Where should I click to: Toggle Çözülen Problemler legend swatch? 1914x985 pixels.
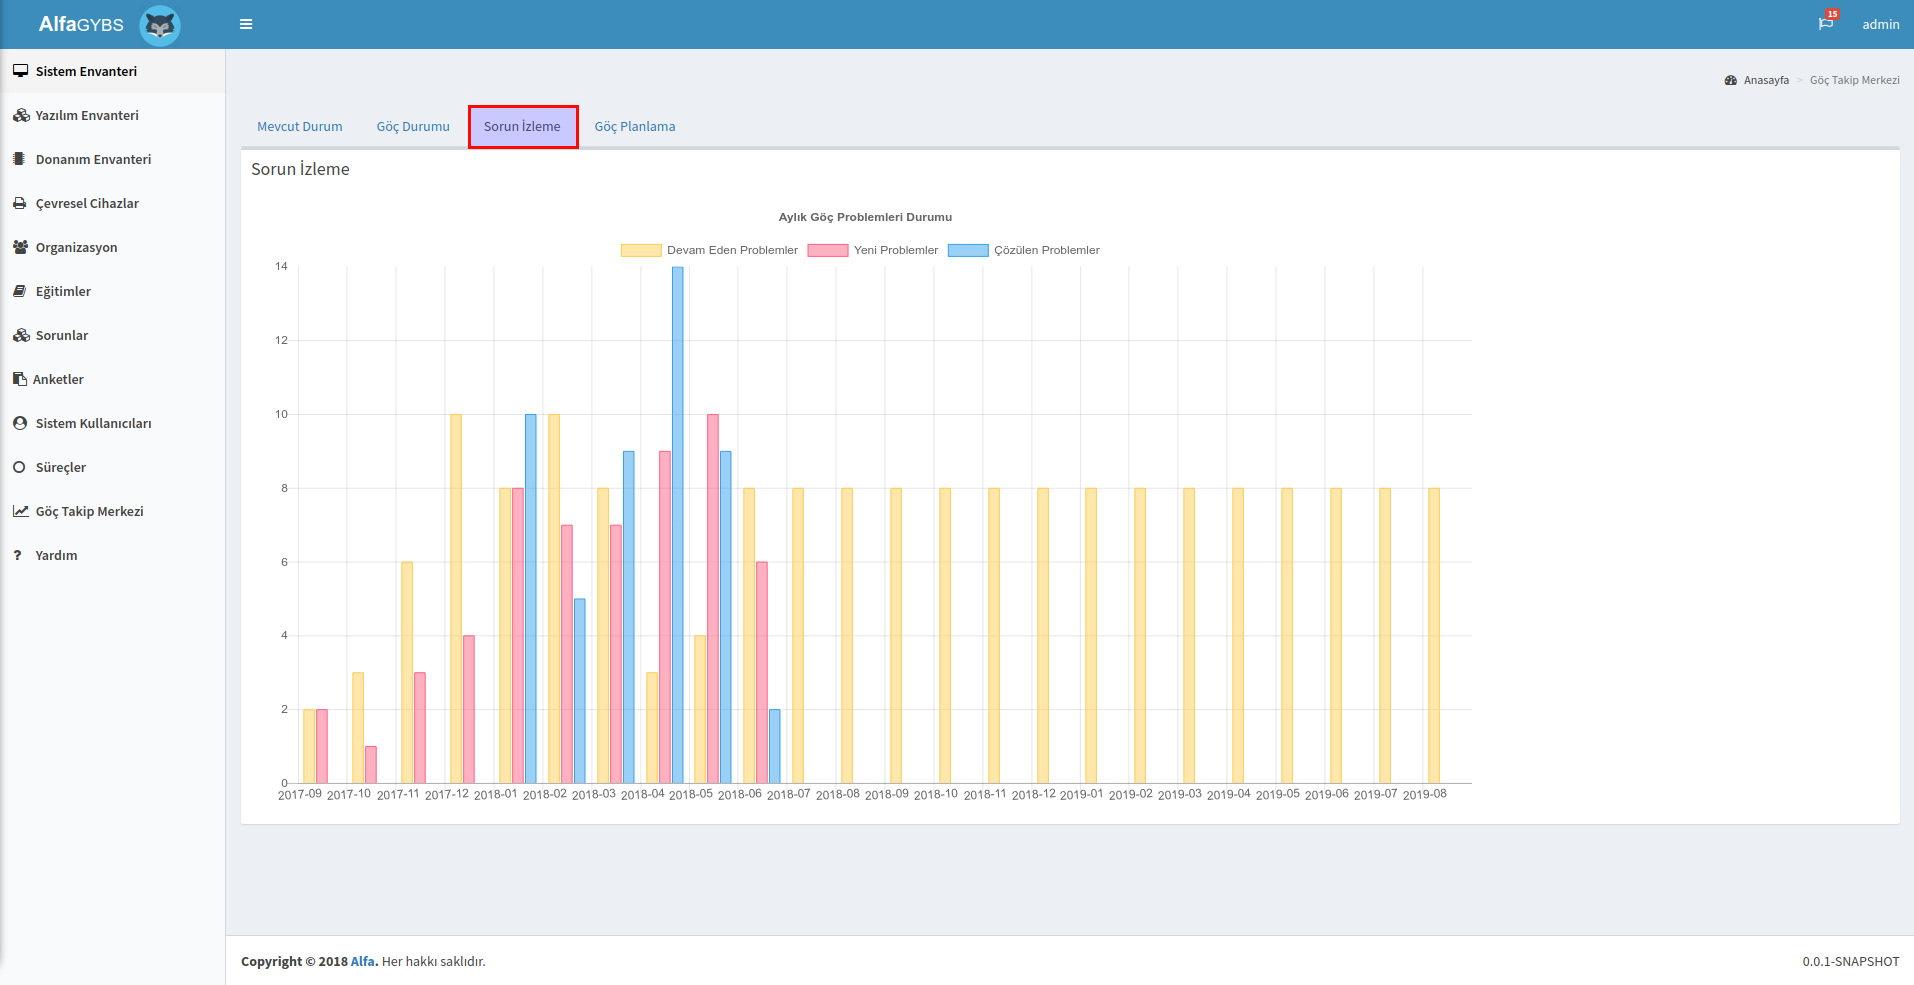point(968,250)
